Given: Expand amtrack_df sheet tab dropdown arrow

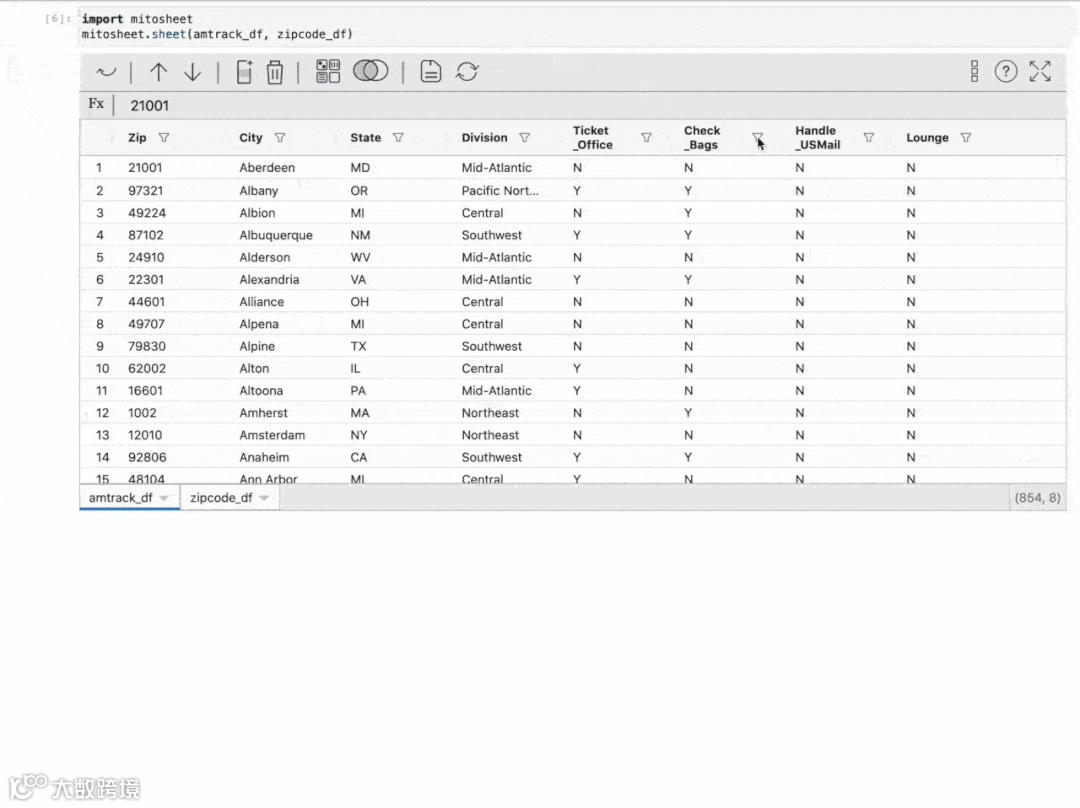Looking at the screenshot, I should click(164, 498).
